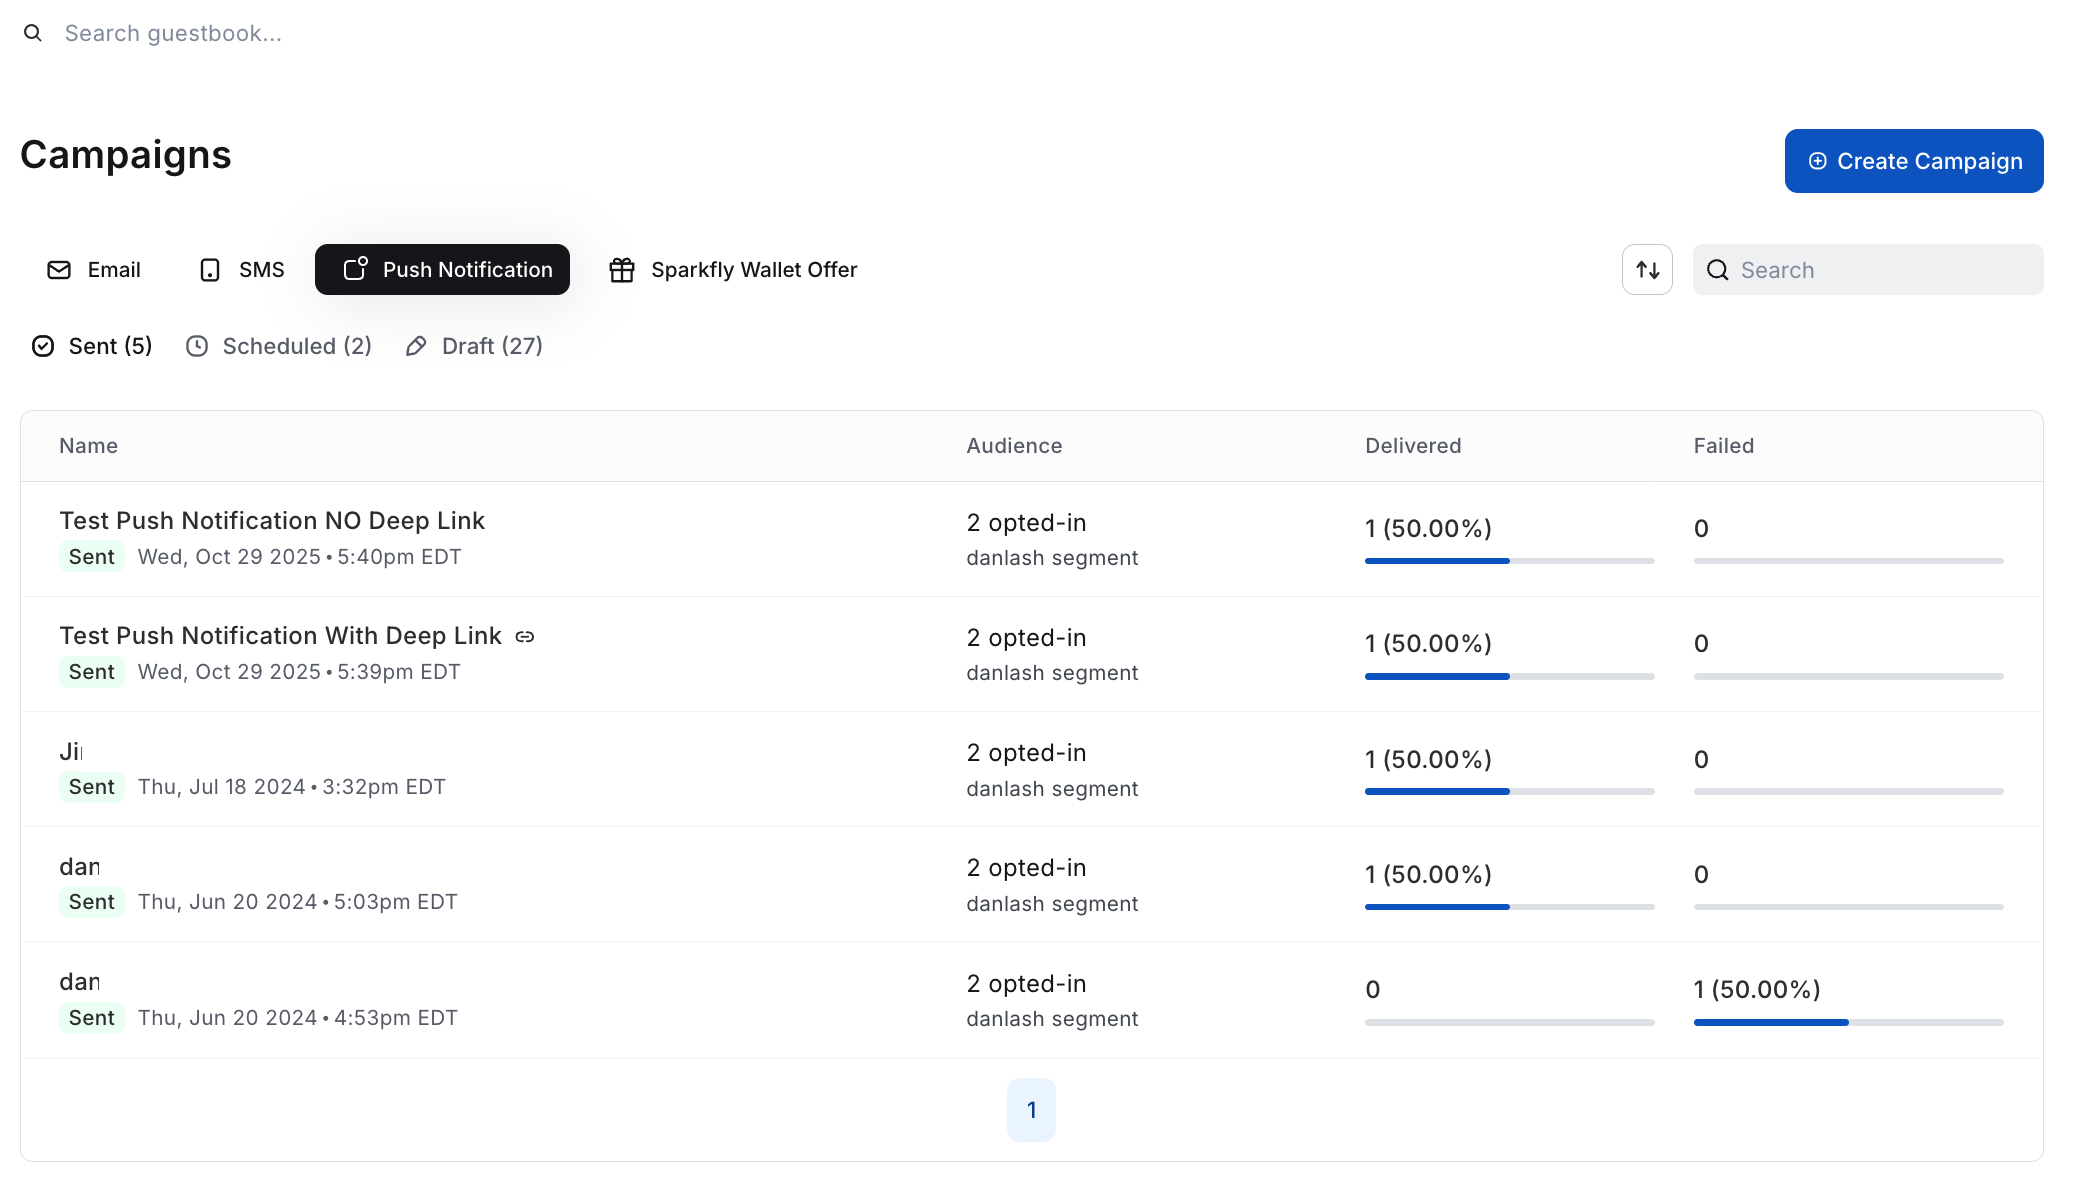The height and width of the screenshot is (1192, 2092).
Task: Click Delivered progress bar for Ji row
Action: 1510,792
